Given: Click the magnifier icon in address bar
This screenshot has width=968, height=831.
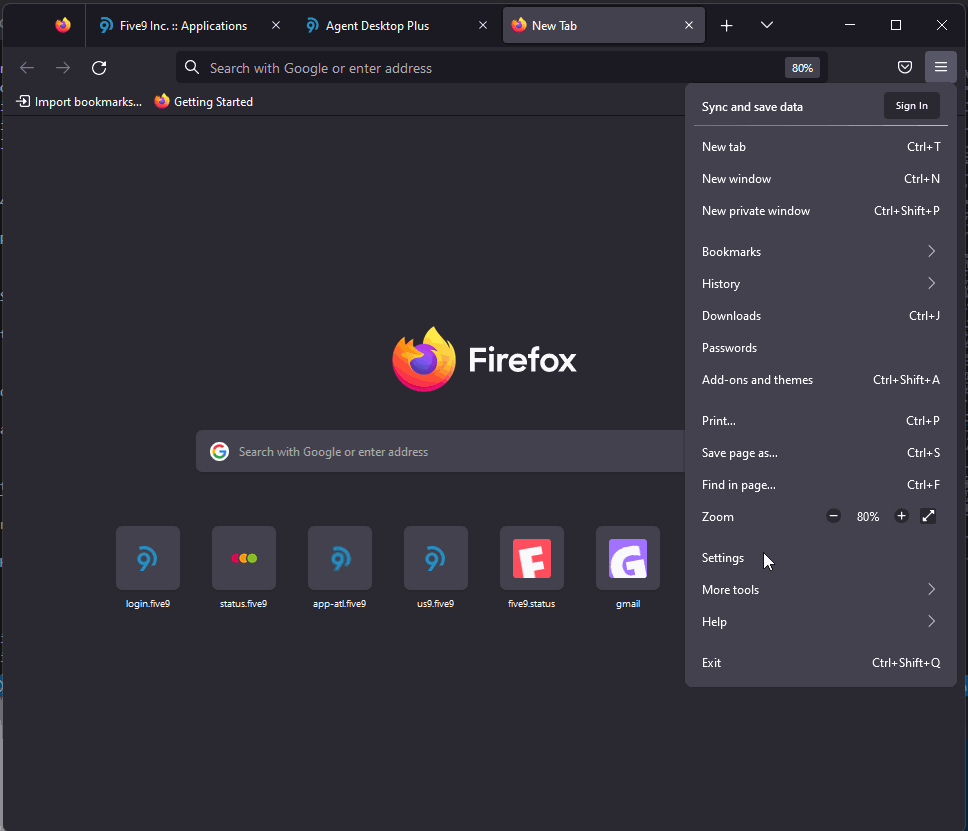Looking at the screenshot, I should 192,67.
